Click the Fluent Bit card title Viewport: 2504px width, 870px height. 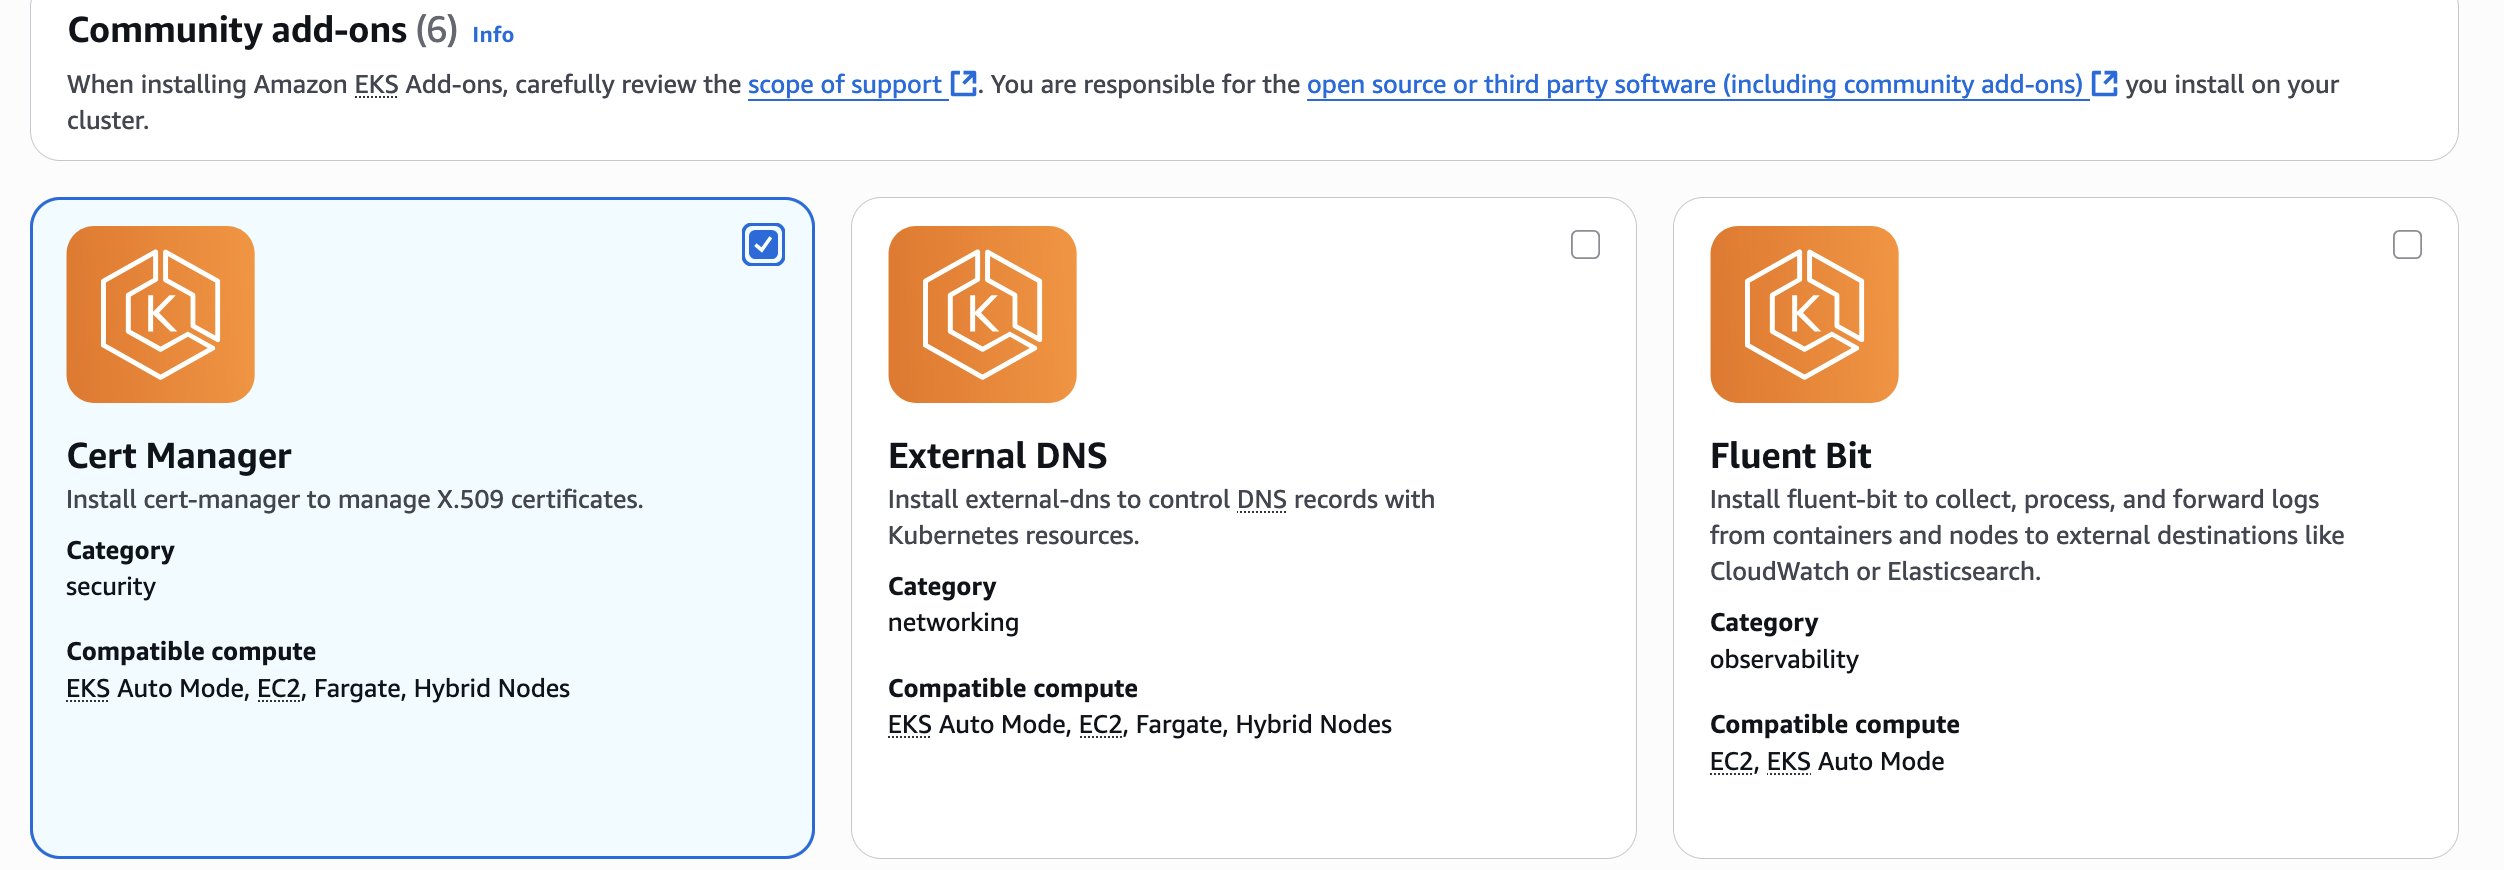[1790, 456]
